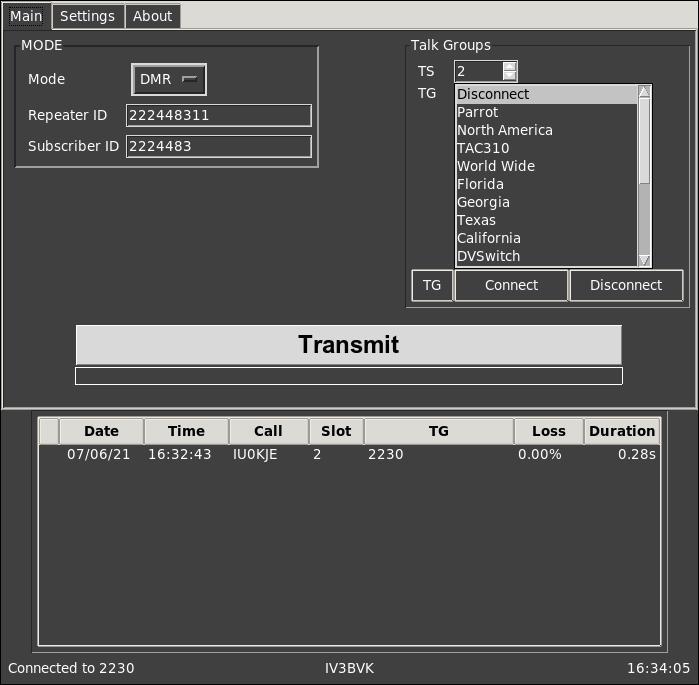The width and height of the screenshot is (699, 685).
Task: Click the Repeater ID input field
Action: 219,115
